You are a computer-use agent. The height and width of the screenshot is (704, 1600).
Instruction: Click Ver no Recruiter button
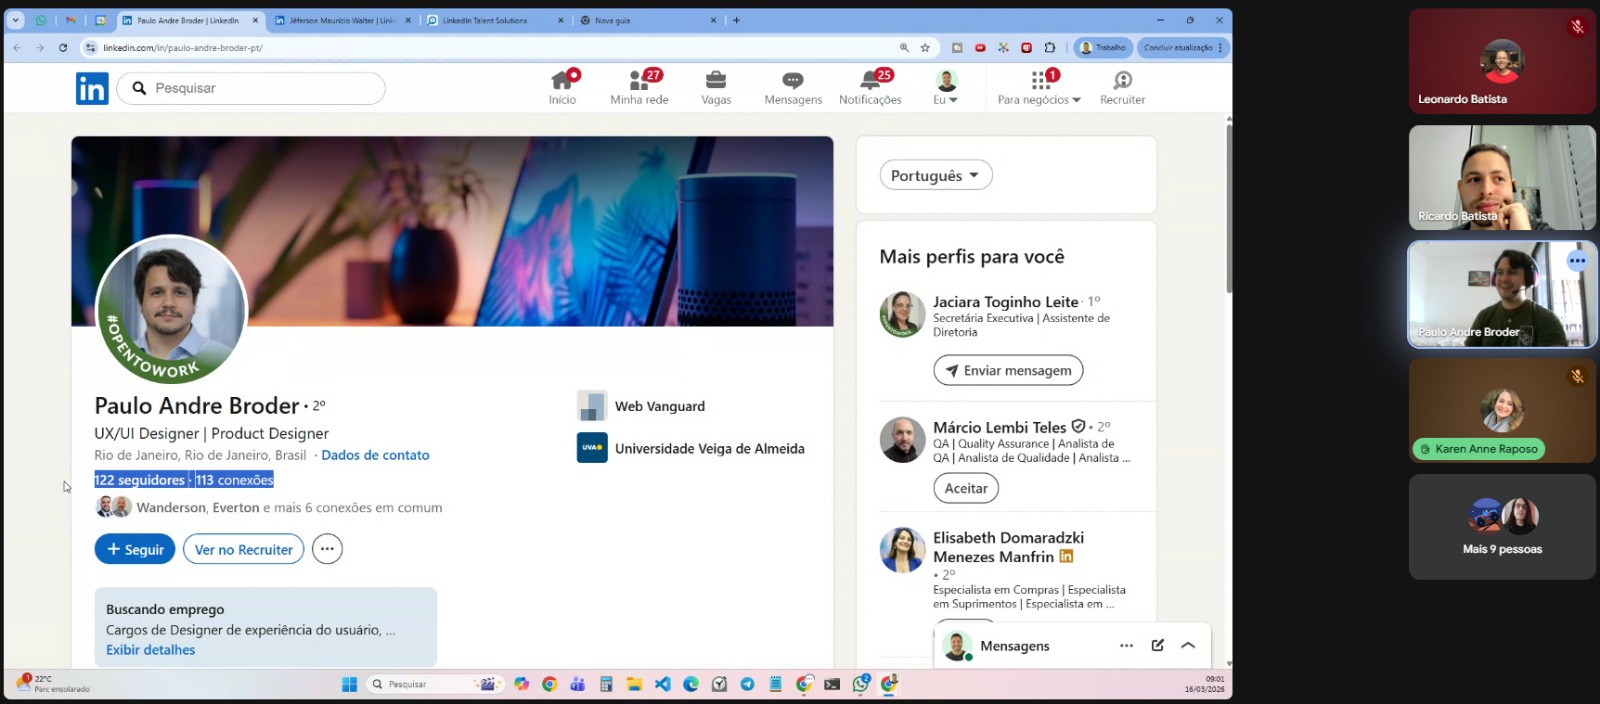pos(243,549)
